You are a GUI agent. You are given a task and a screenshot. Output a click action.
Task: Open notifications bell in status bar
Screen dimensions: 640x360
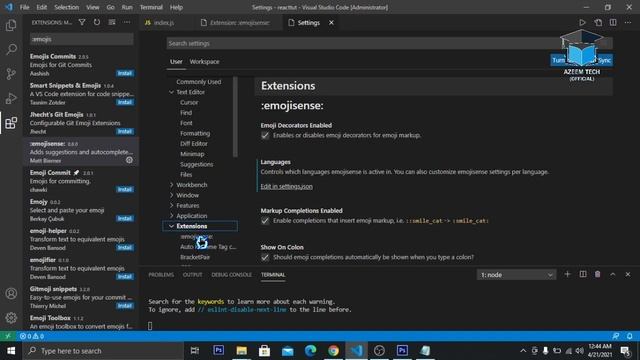(x=630, y=336)
